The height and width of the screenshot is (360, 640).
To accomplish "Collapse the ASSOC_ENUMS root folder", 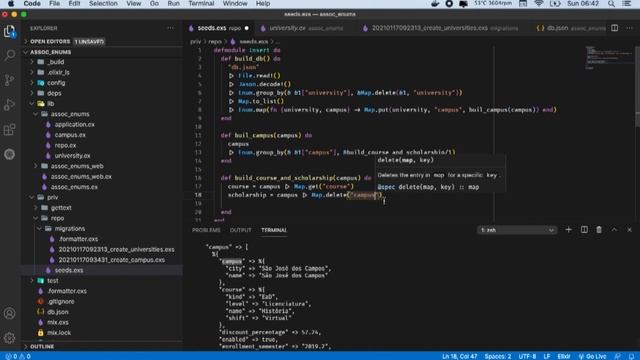I will click(102, 52).
